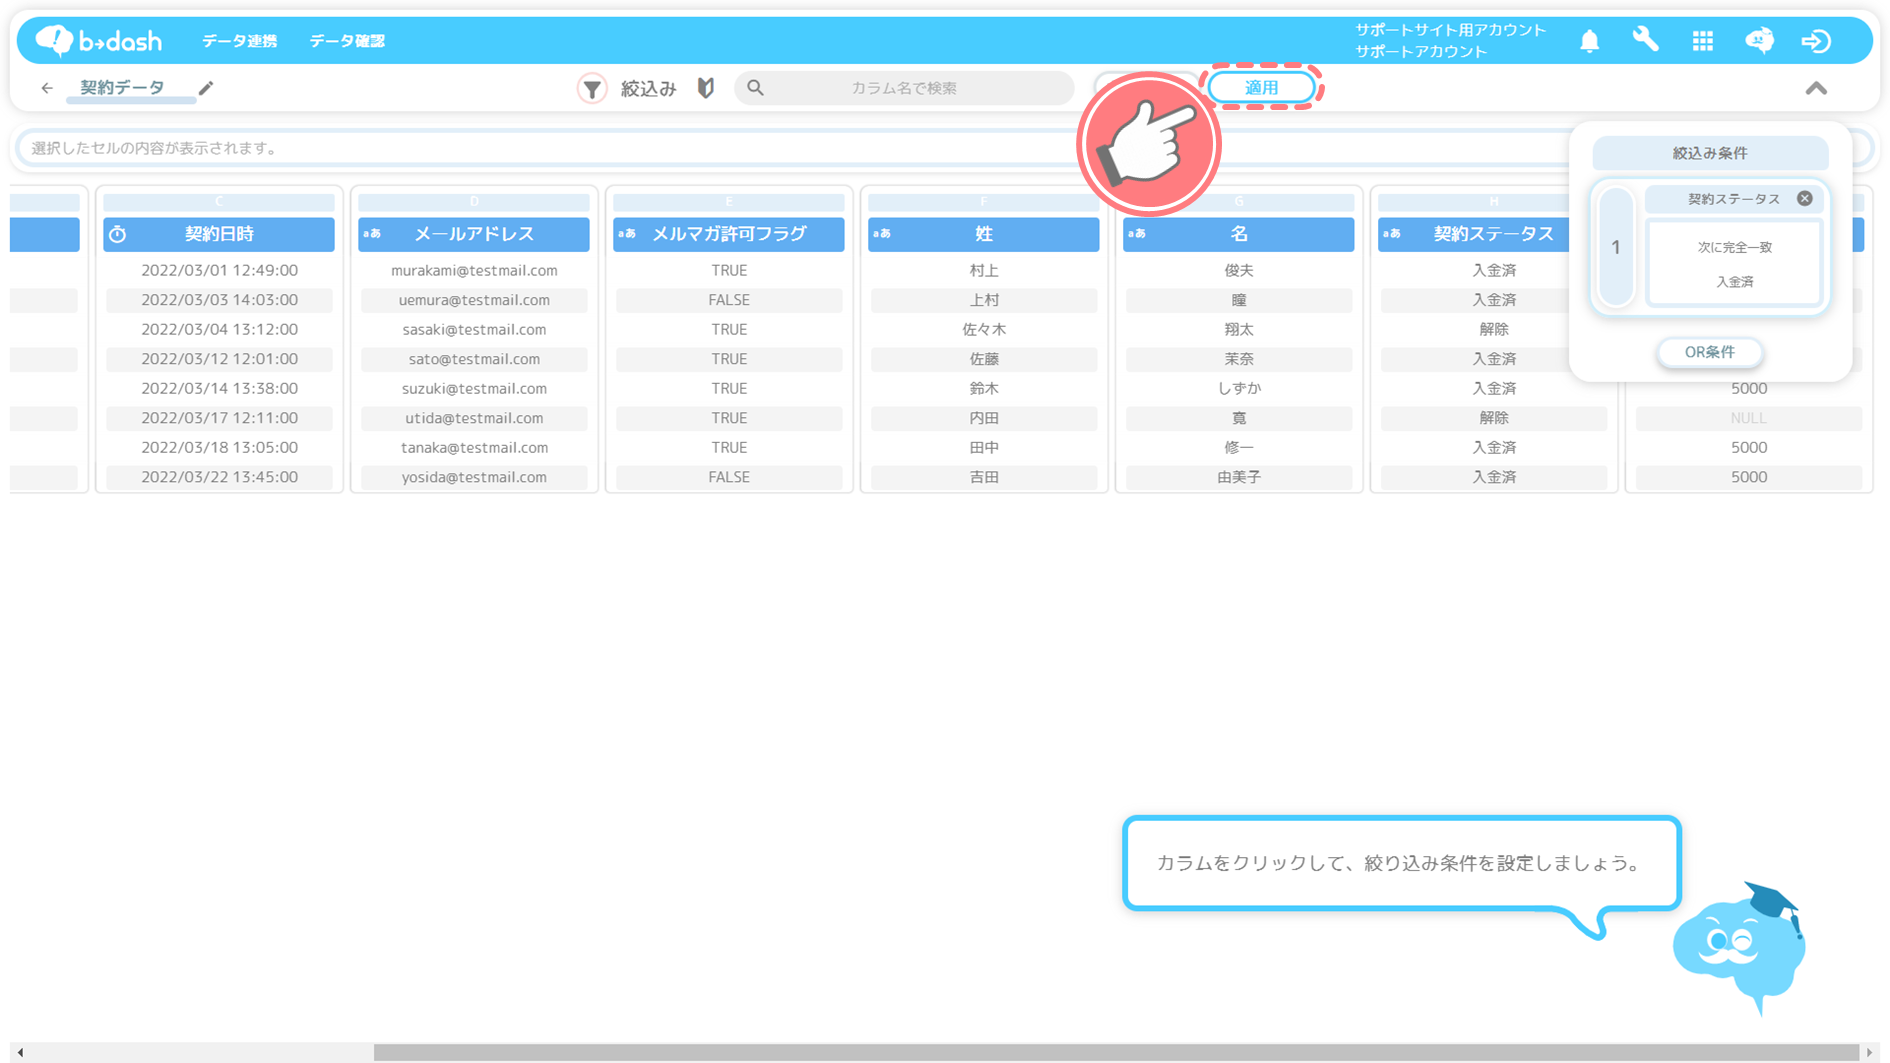Click the 適用 apply button
Image resolution: width=1890 pixels, height=1063 pixels.
click(x=1261, y=88)
